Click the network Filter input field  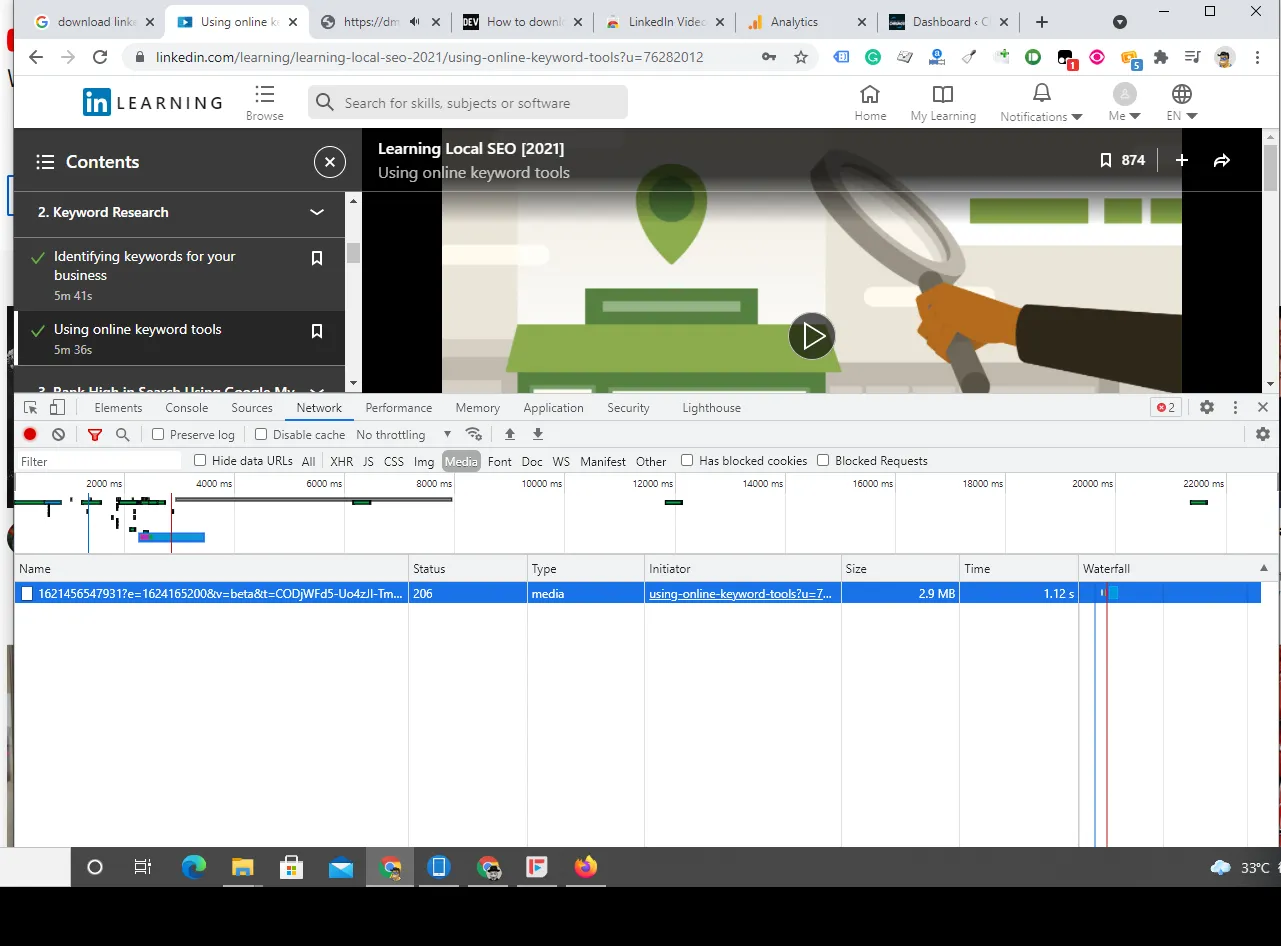pos(99,461)
